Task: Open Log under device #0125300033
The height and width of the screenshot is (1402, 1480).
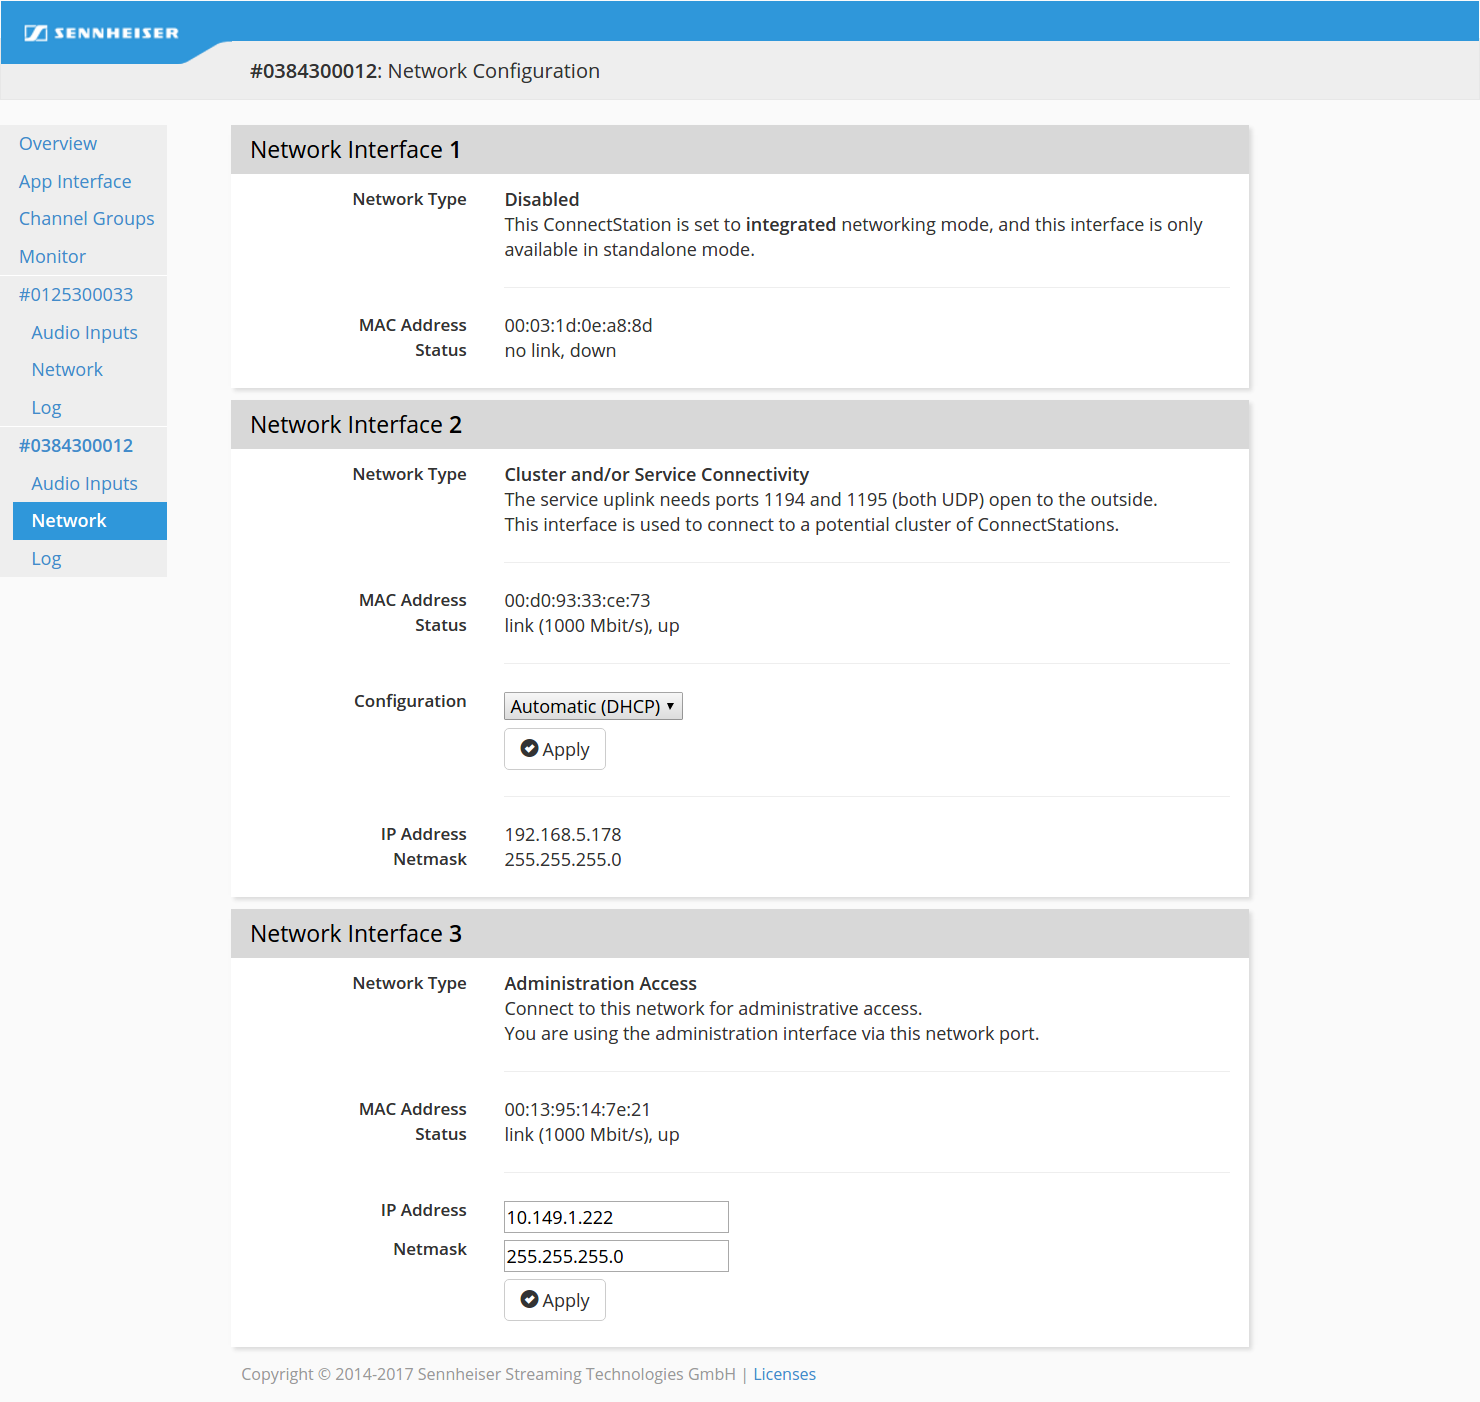Action: 46,408
